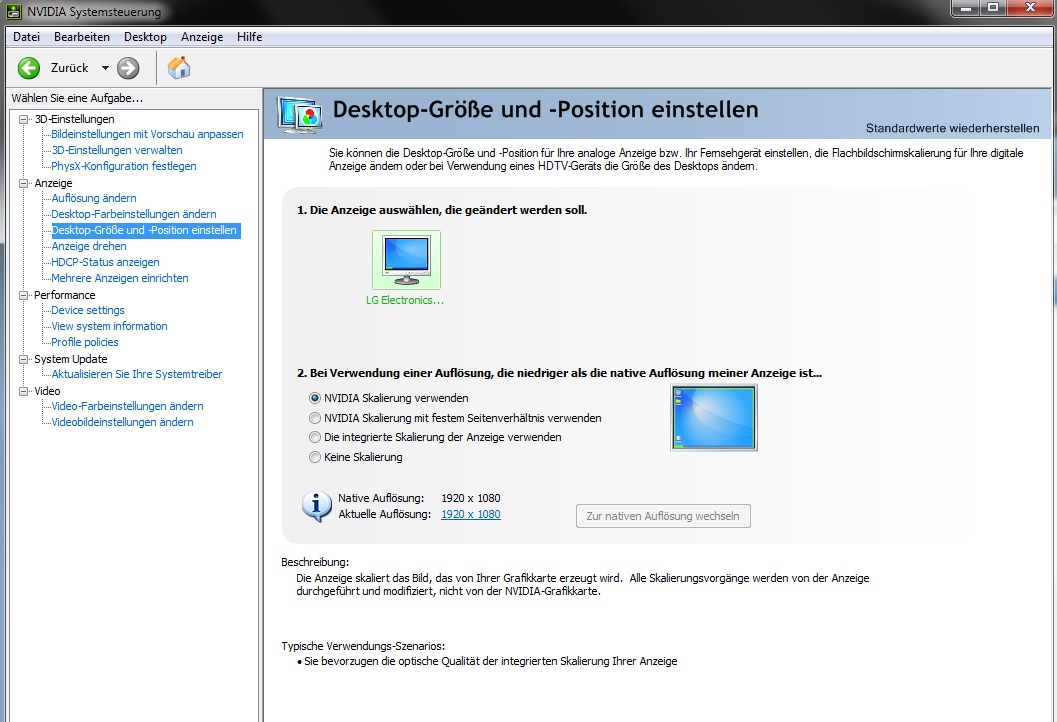Click the Performance category label

point(65,295)
